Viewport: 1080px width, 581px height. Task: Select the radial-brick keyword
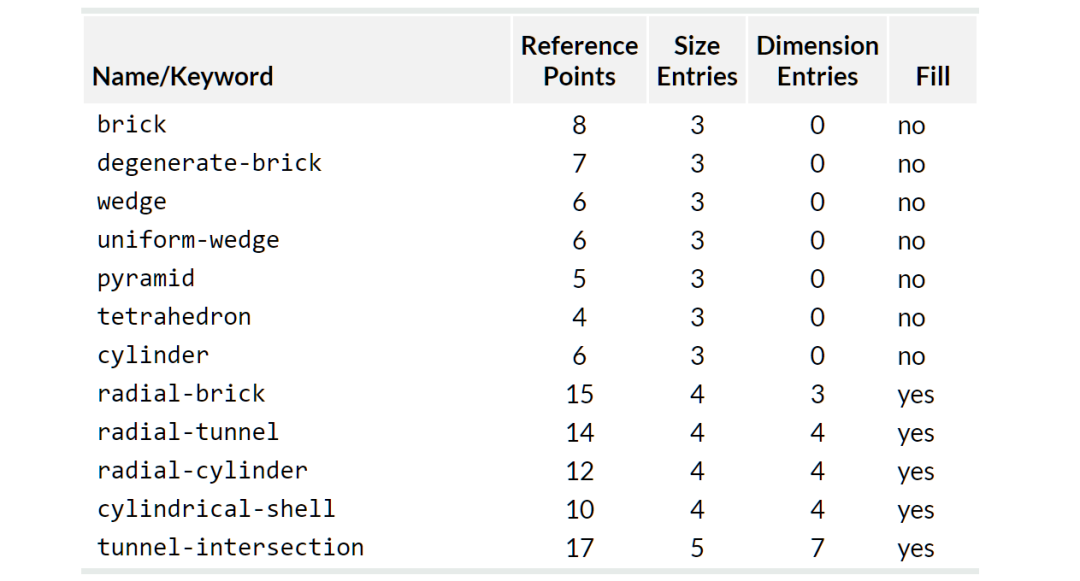tap(181, 394)
